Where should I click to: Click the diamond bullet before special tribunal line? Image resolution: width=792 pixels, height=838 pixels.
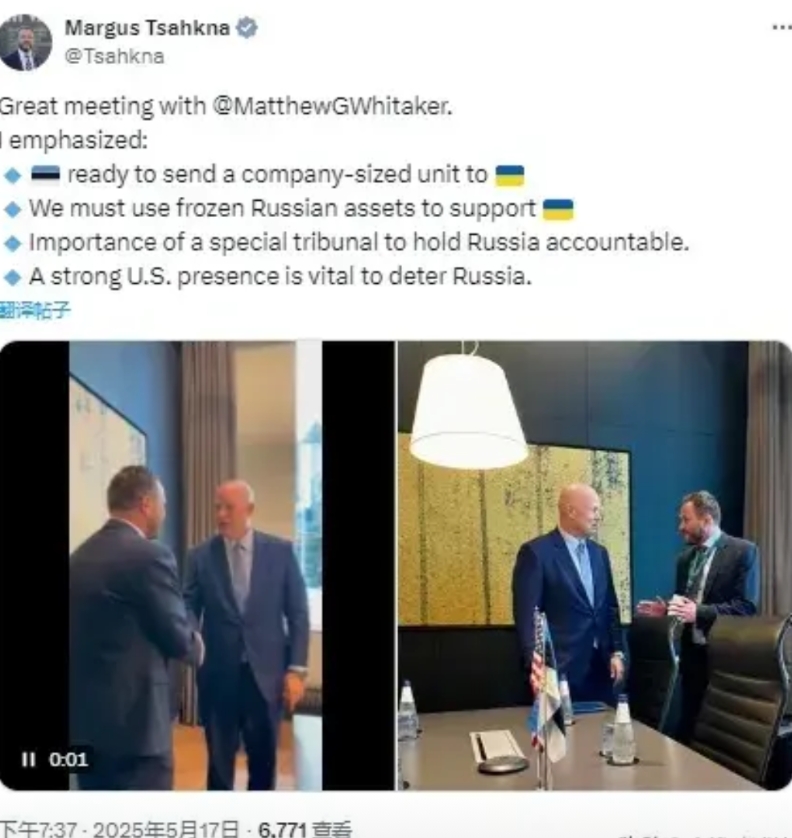tap(12, 244)
